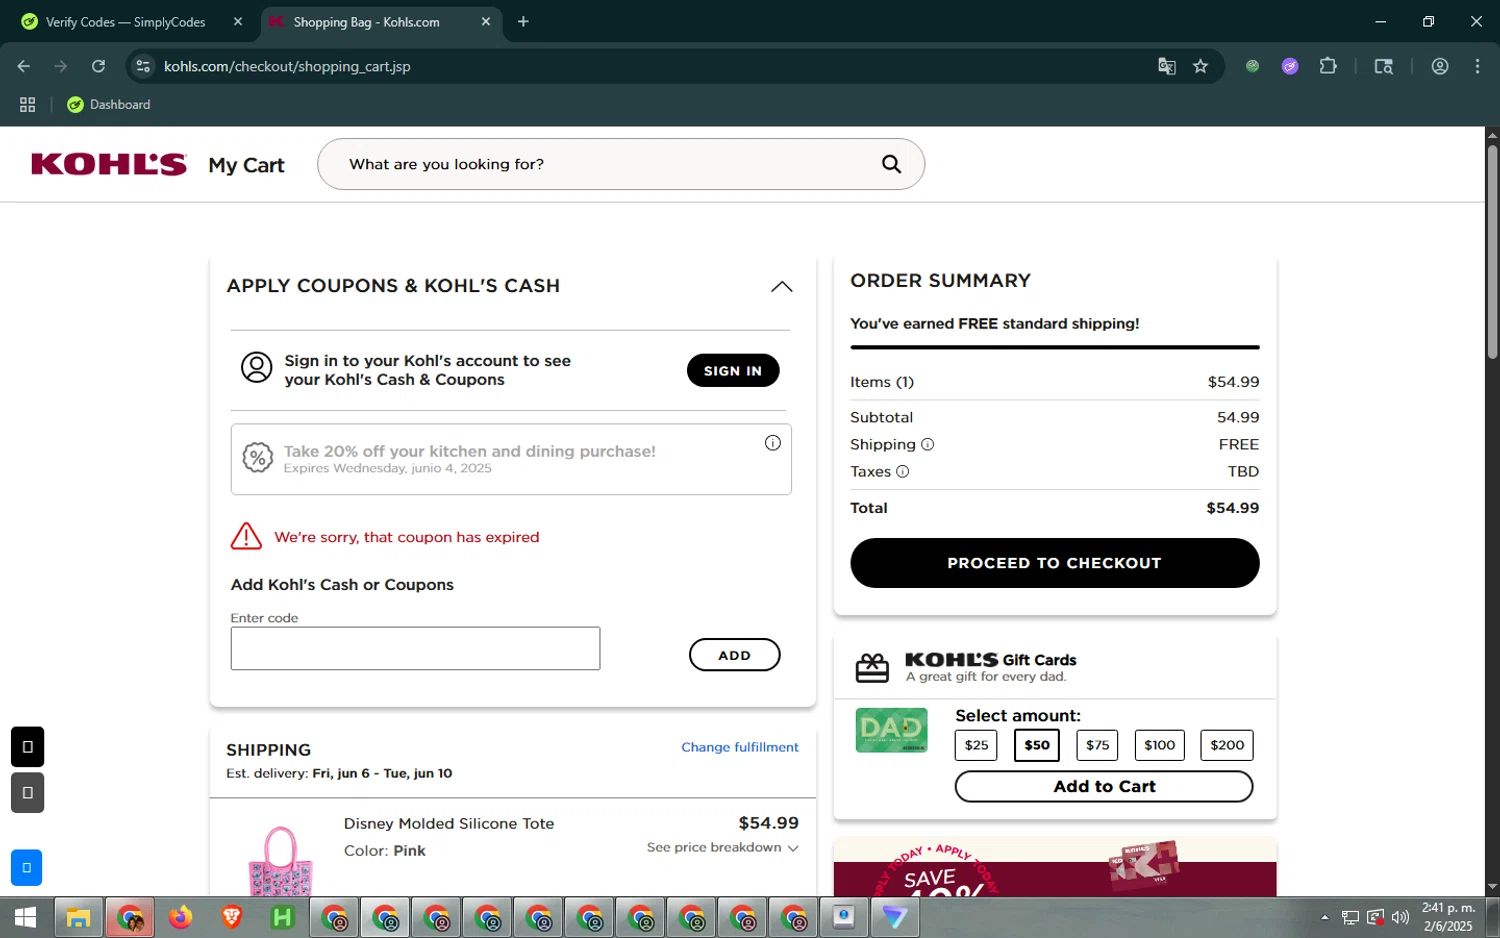Click the SIGN IN button
This screenshot has width=1500, height=938.
tap(733, 370)
